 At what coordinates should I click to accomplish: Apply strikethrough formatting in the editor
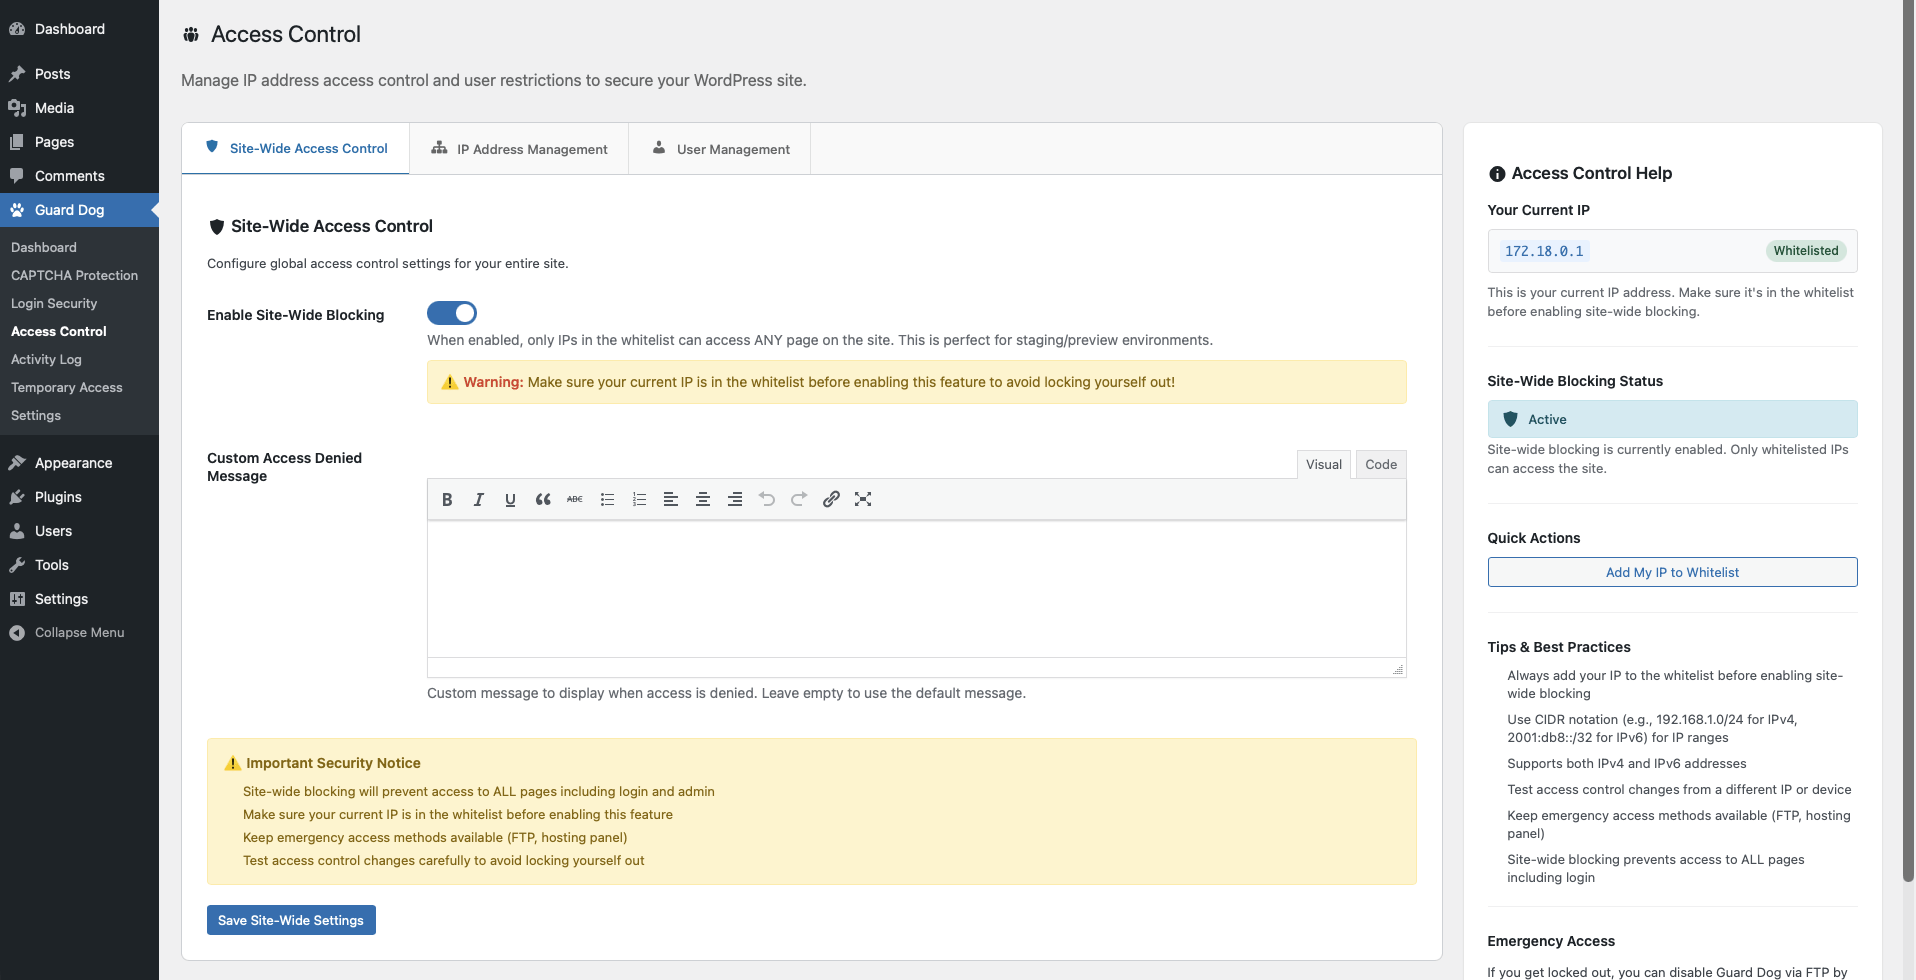(575, 499)
